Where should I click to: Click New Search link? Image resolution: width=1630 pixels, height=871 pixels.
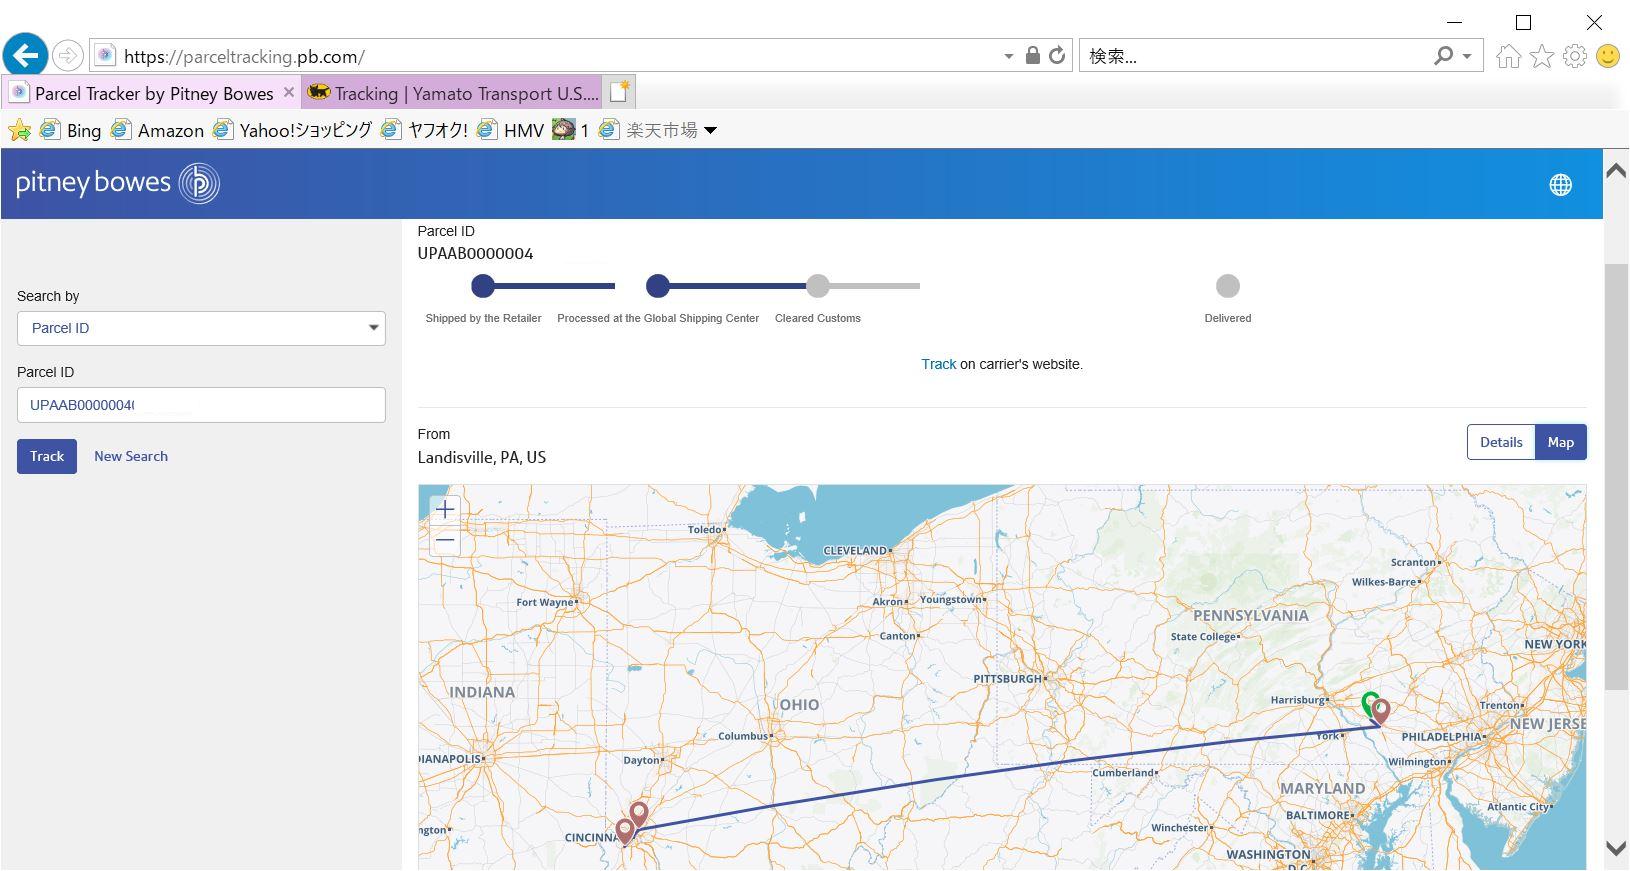coord(131,456)
